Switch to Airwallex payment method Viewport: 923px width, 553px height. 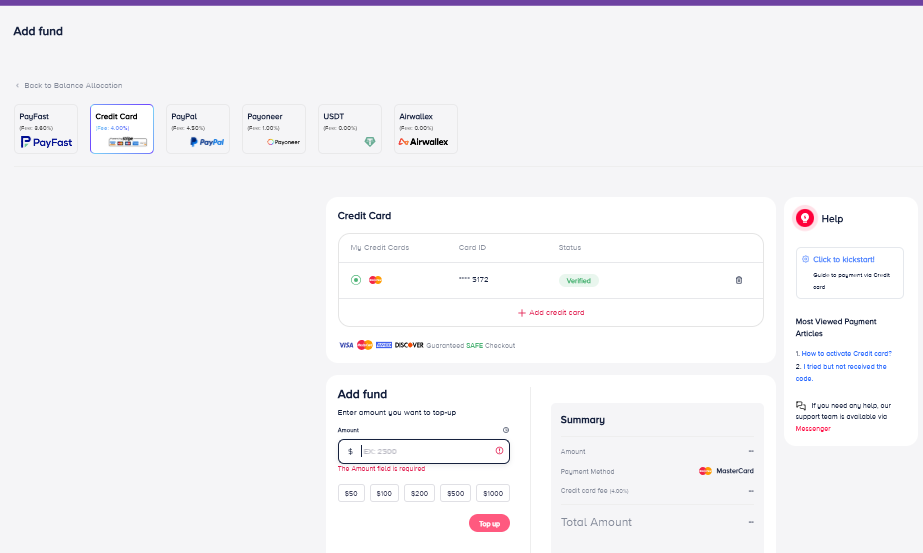point(426,129)
